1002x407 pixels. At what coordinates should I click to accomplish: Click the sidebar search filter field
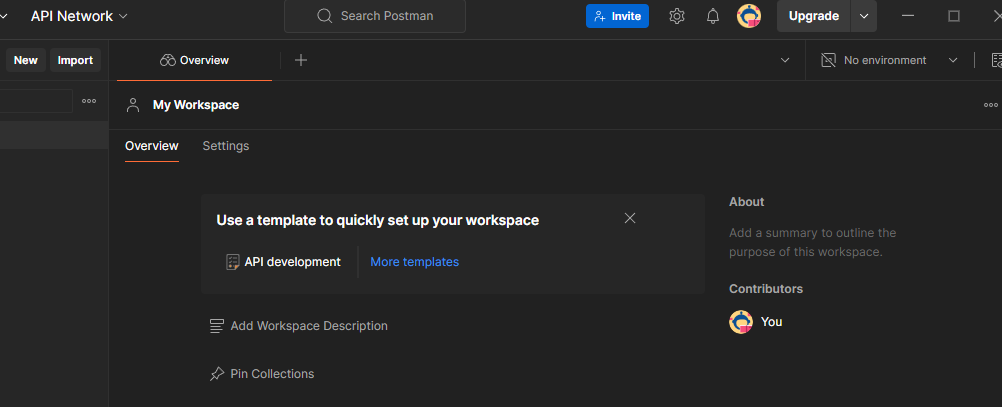pyautogui.click(x=36, y=101)
